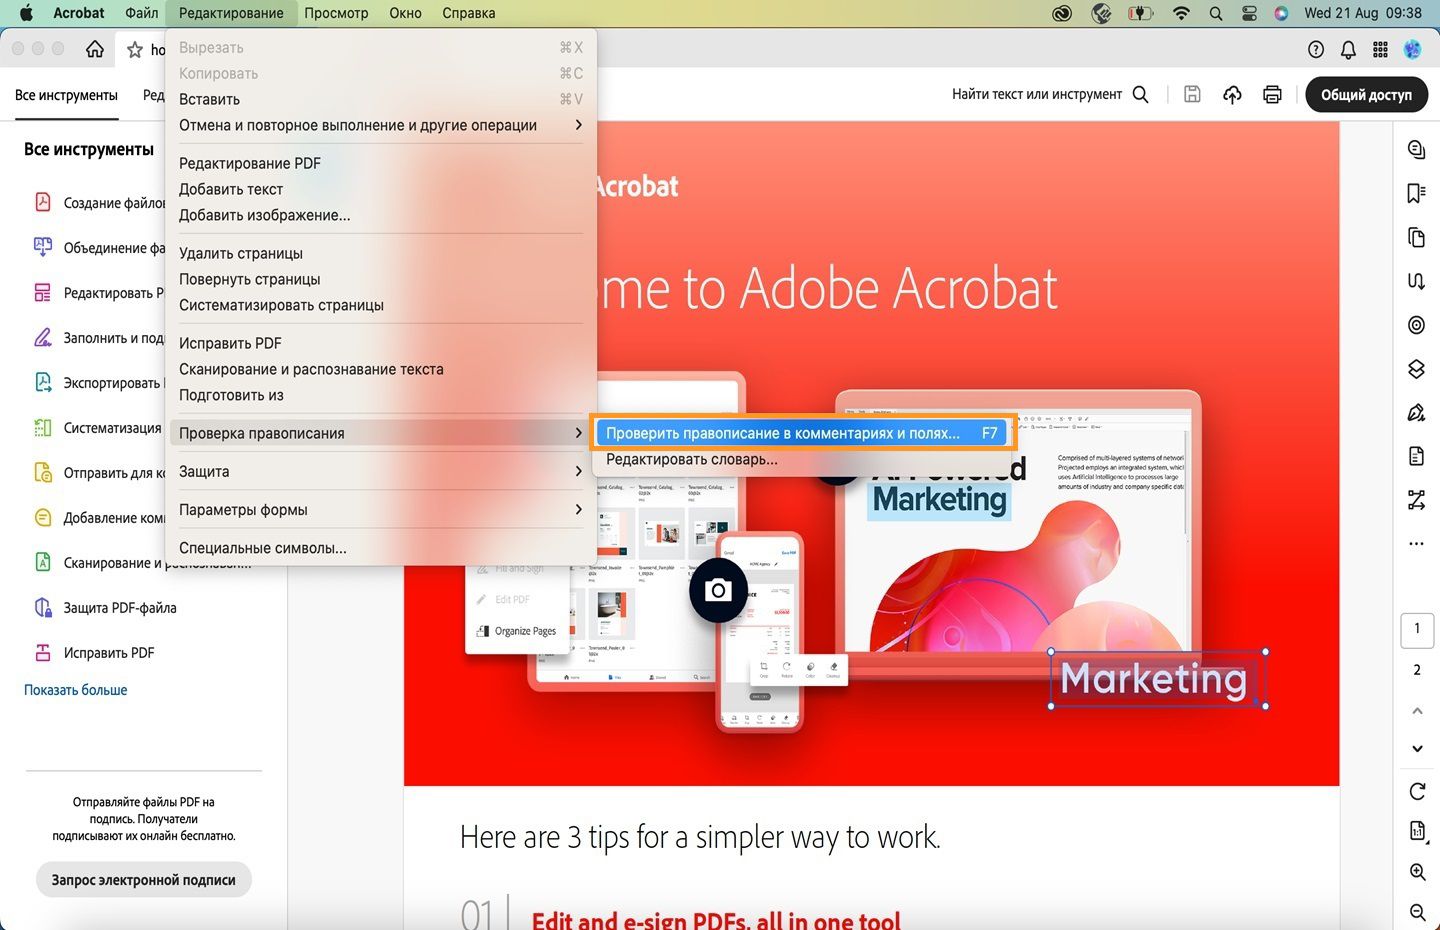This screenshot has width=1440, height=930.
Task: Rotate the page view with the circular arrow
Action: (1417, 791)
